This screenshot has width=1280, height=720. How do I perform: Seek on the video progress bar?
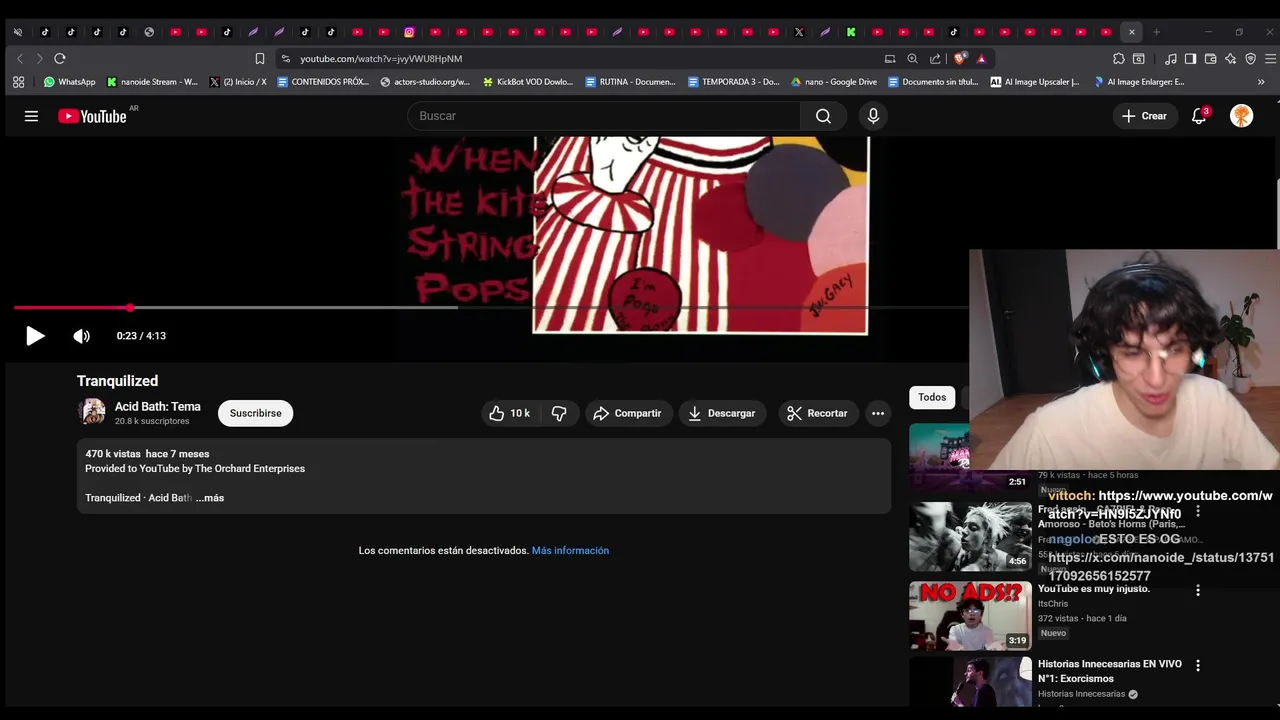[490, 307]
